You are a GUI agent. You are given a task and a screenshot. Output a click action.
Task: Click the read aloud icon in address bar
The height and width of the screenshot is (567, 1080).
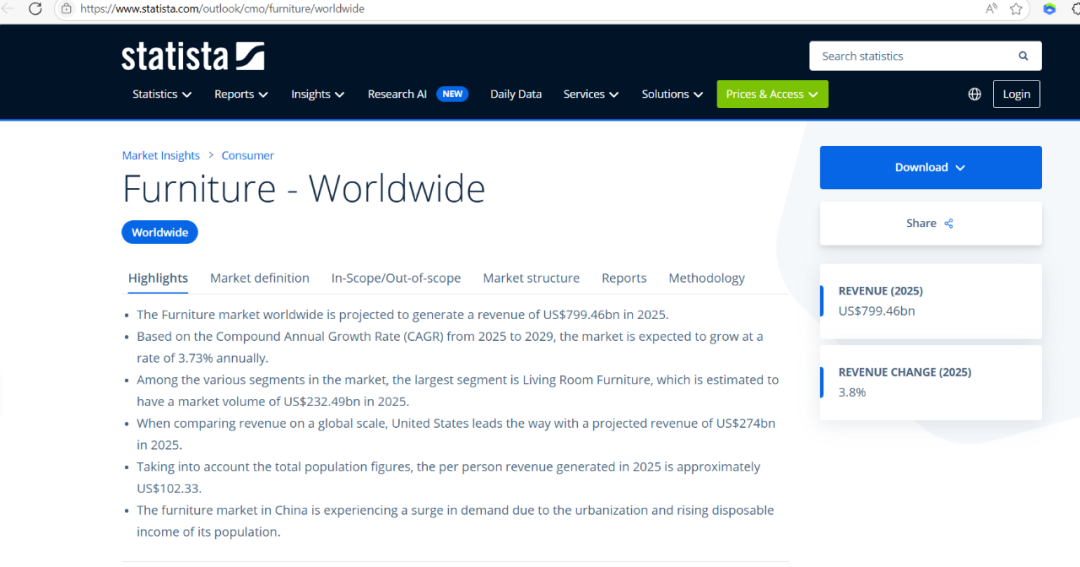991,9
